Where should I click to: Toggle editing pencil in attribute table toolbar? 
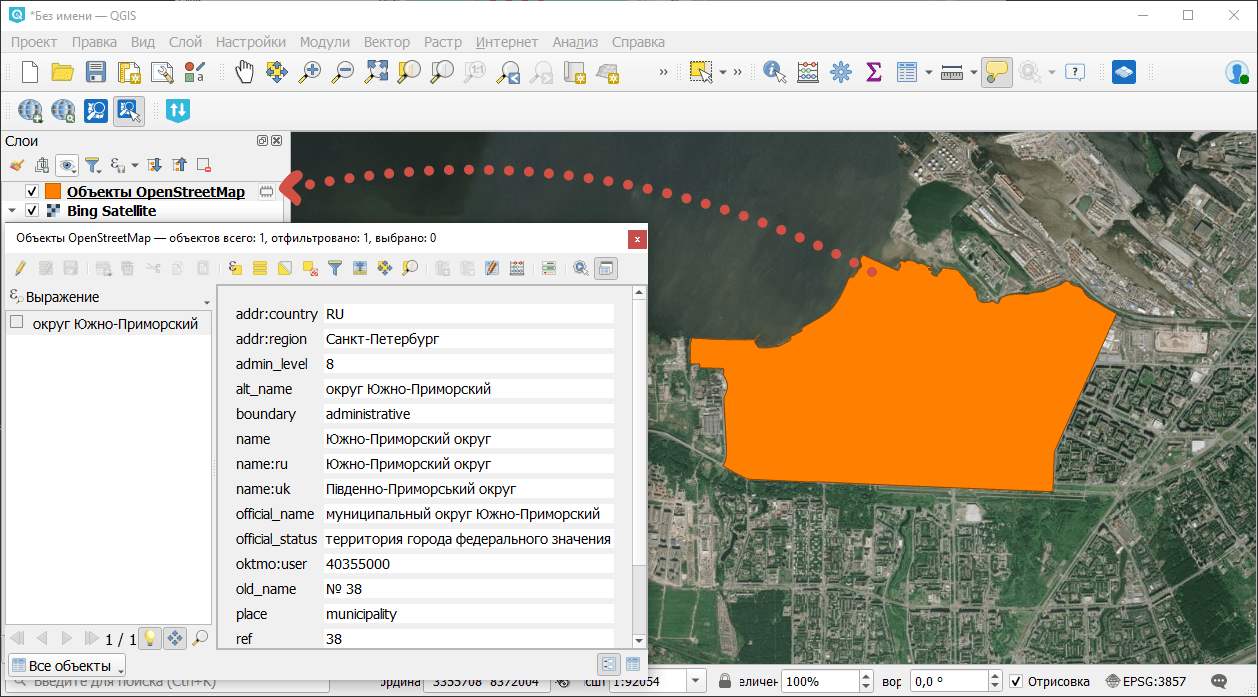click(x=20, y=268)
